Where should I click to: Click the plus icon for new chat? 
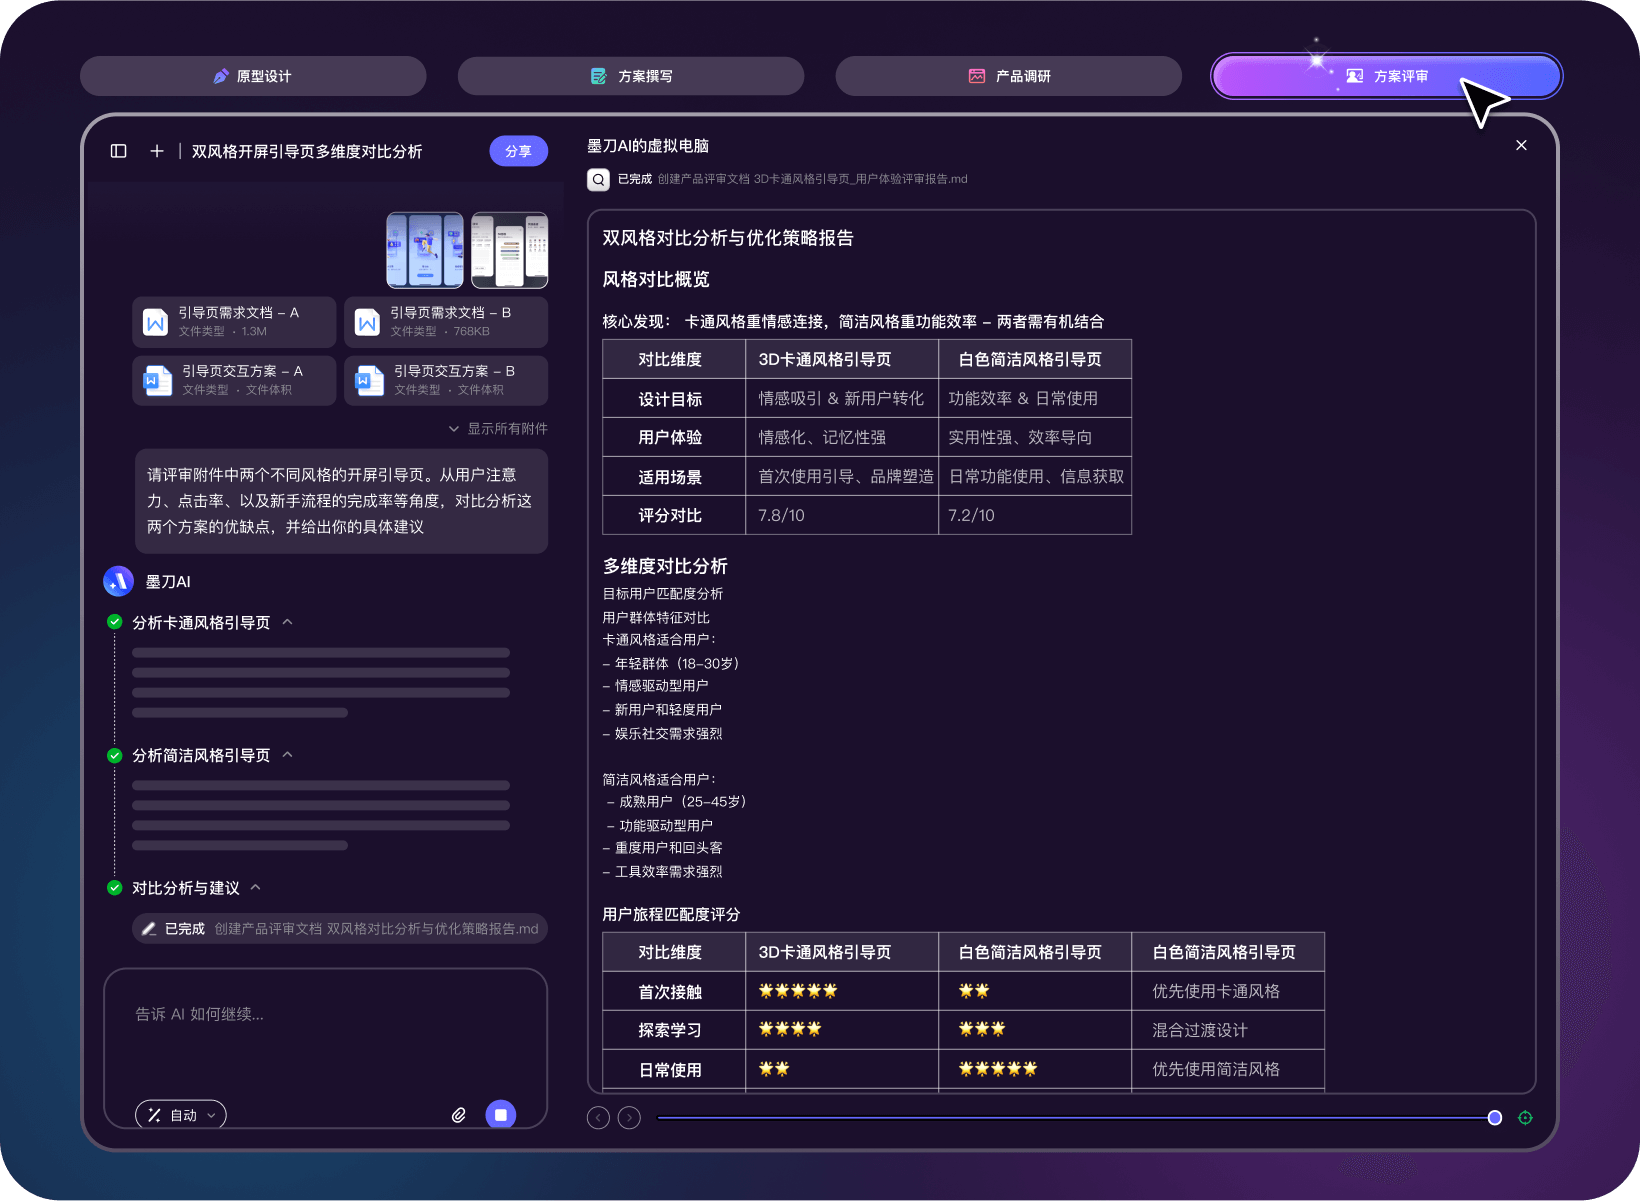coord(157,151)
